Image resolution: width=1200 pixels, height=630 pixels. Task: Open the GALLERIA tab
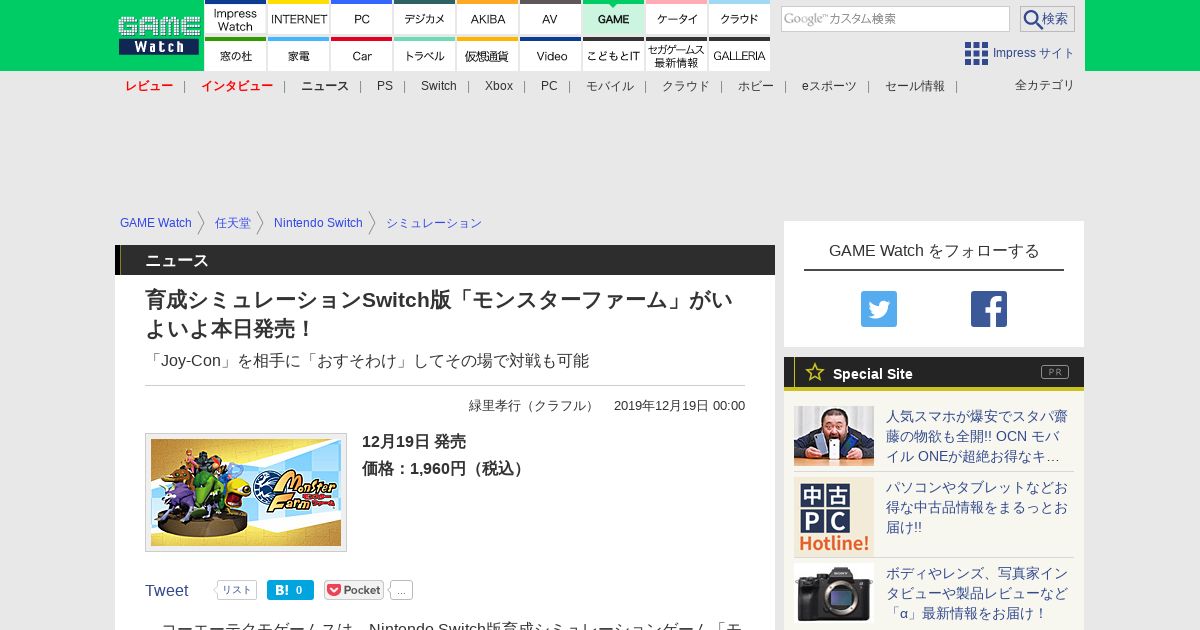tap(740, 55)
